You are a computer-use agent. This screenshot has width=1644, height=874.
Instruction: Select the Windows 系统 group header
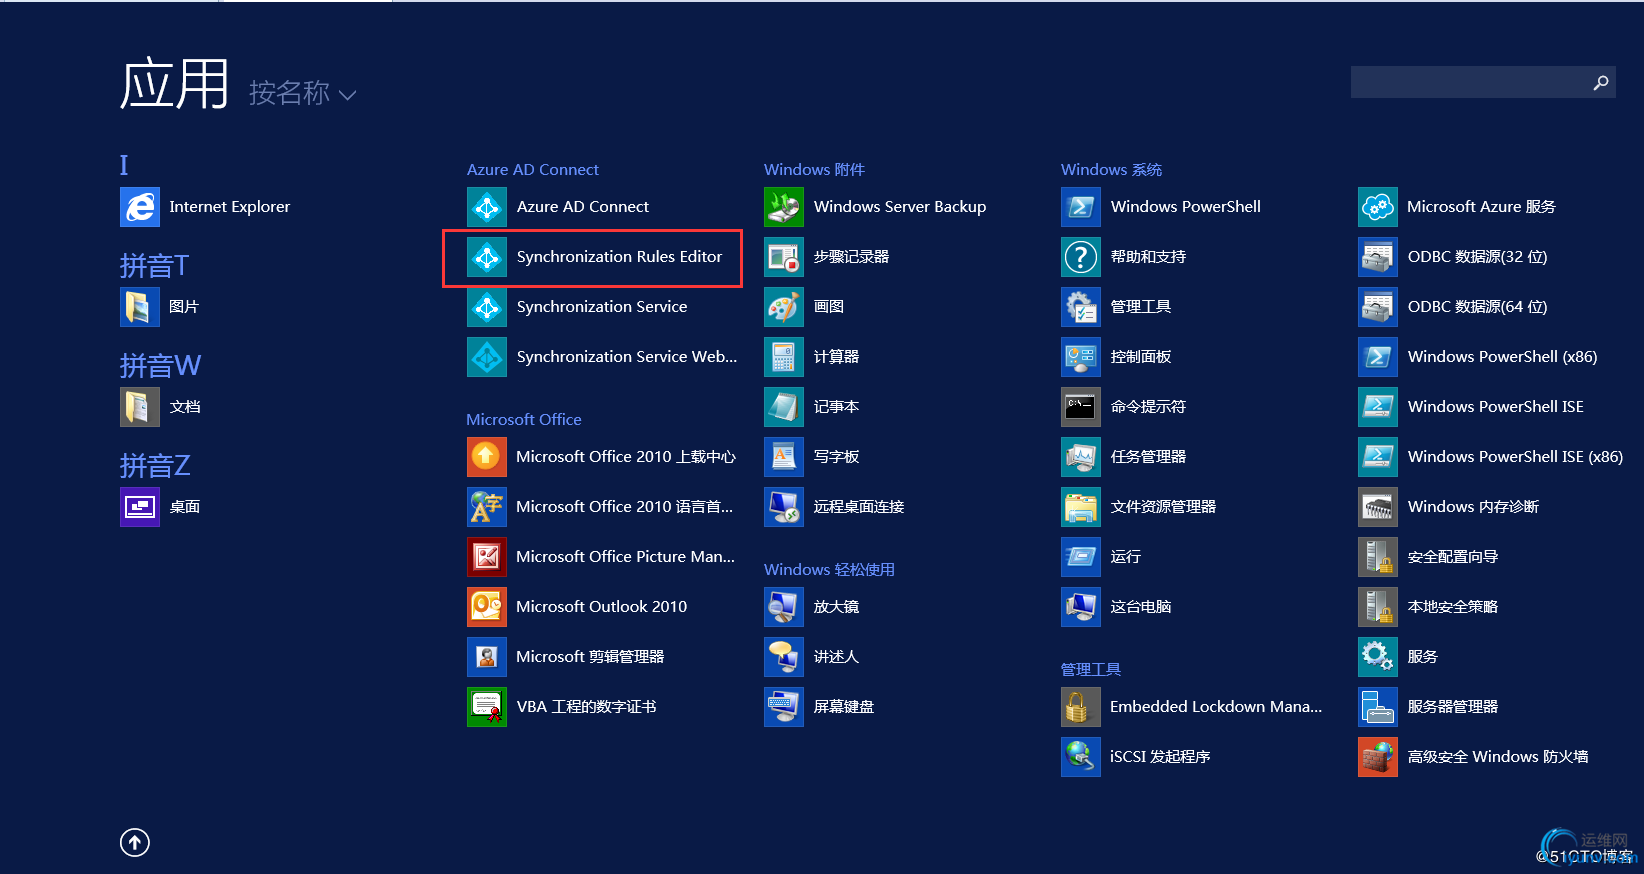click(1111, 170)
